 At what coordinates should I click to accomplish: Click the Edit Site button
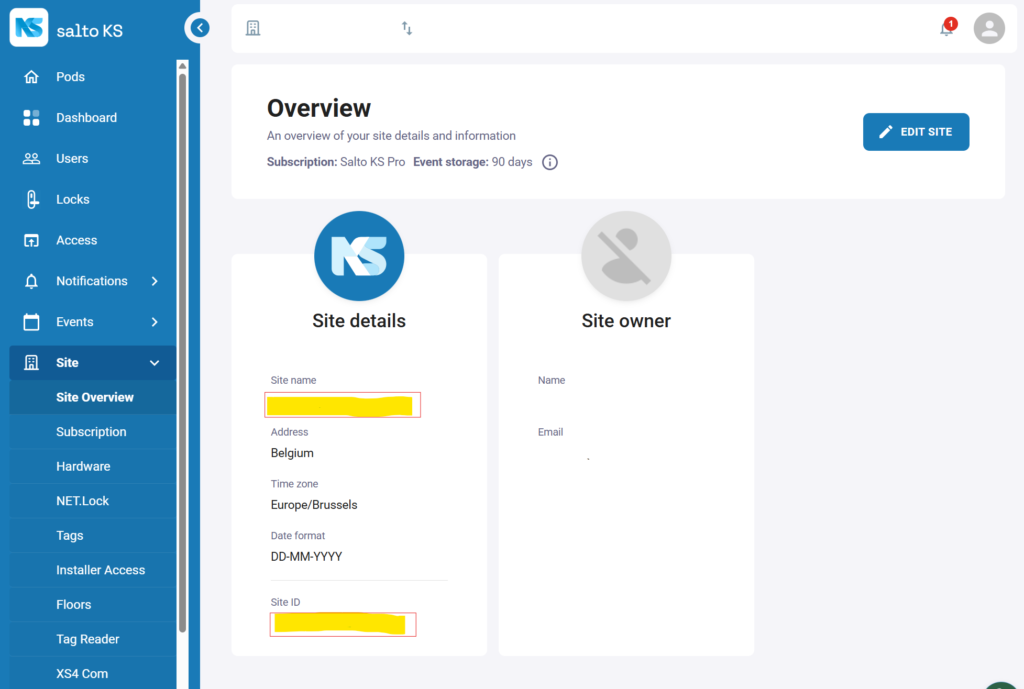pos(915,132)
